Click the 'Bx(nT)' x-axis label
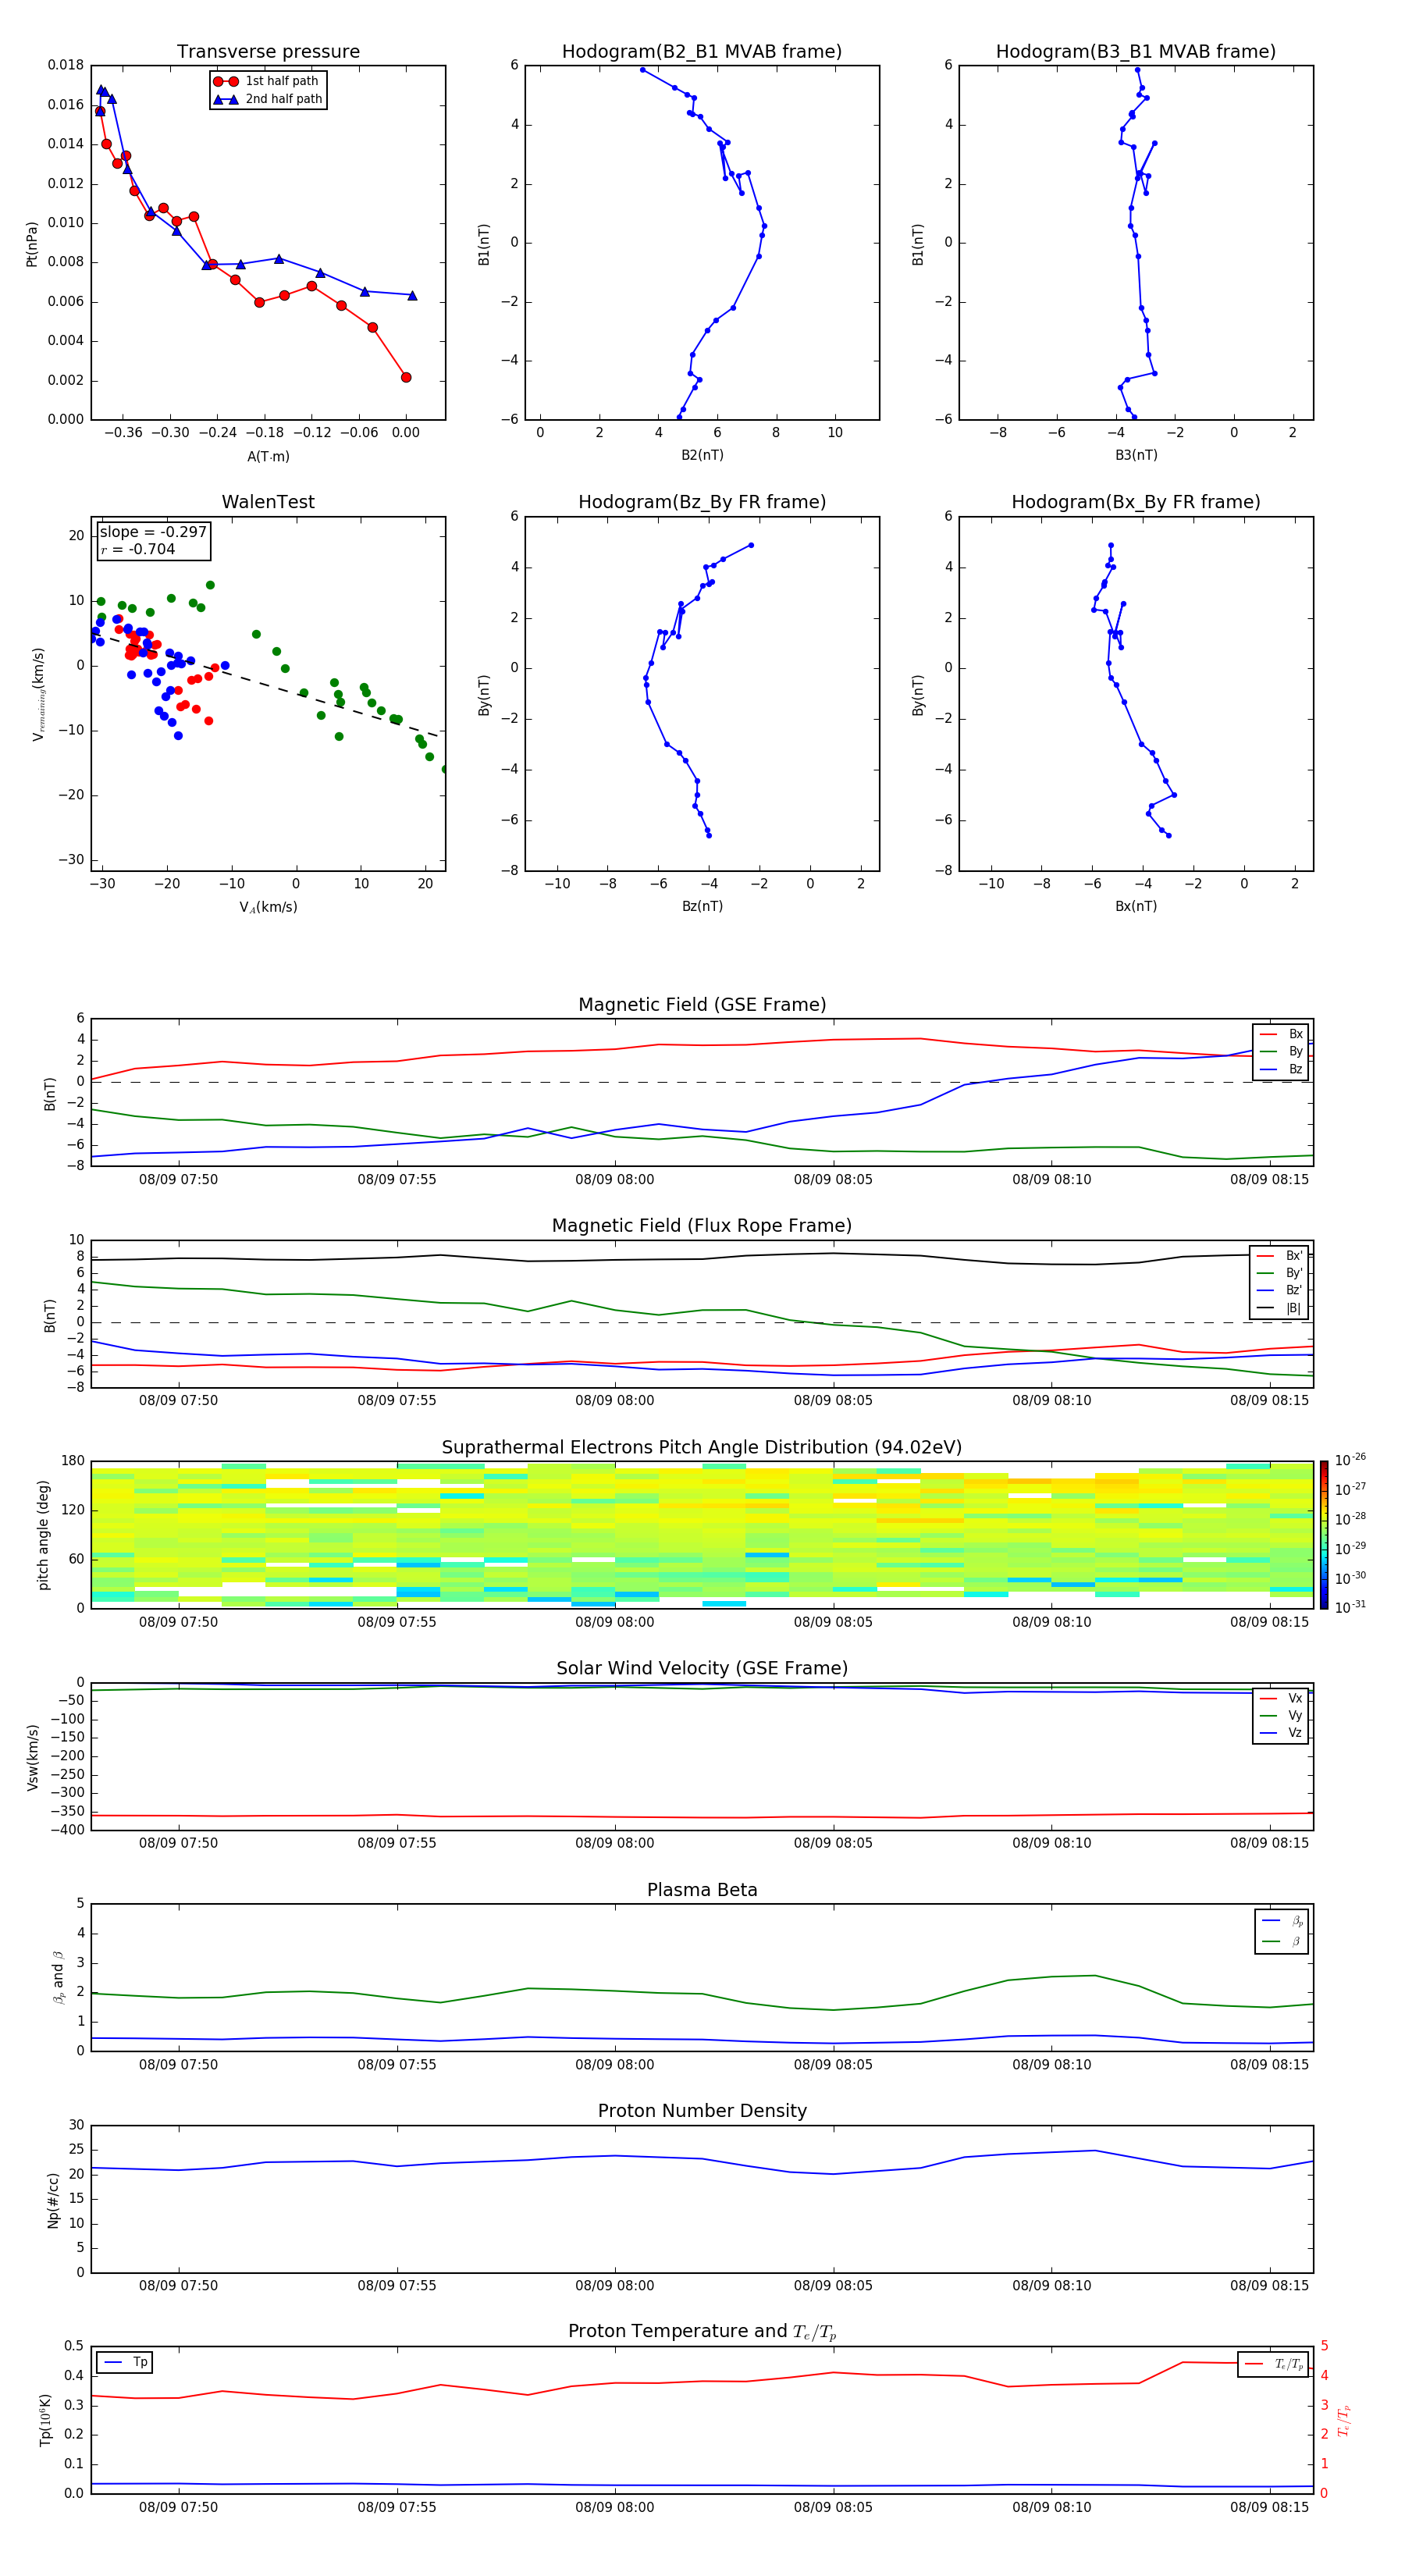This screenshot has height=2576, width=1405. tap(1136, 906)
